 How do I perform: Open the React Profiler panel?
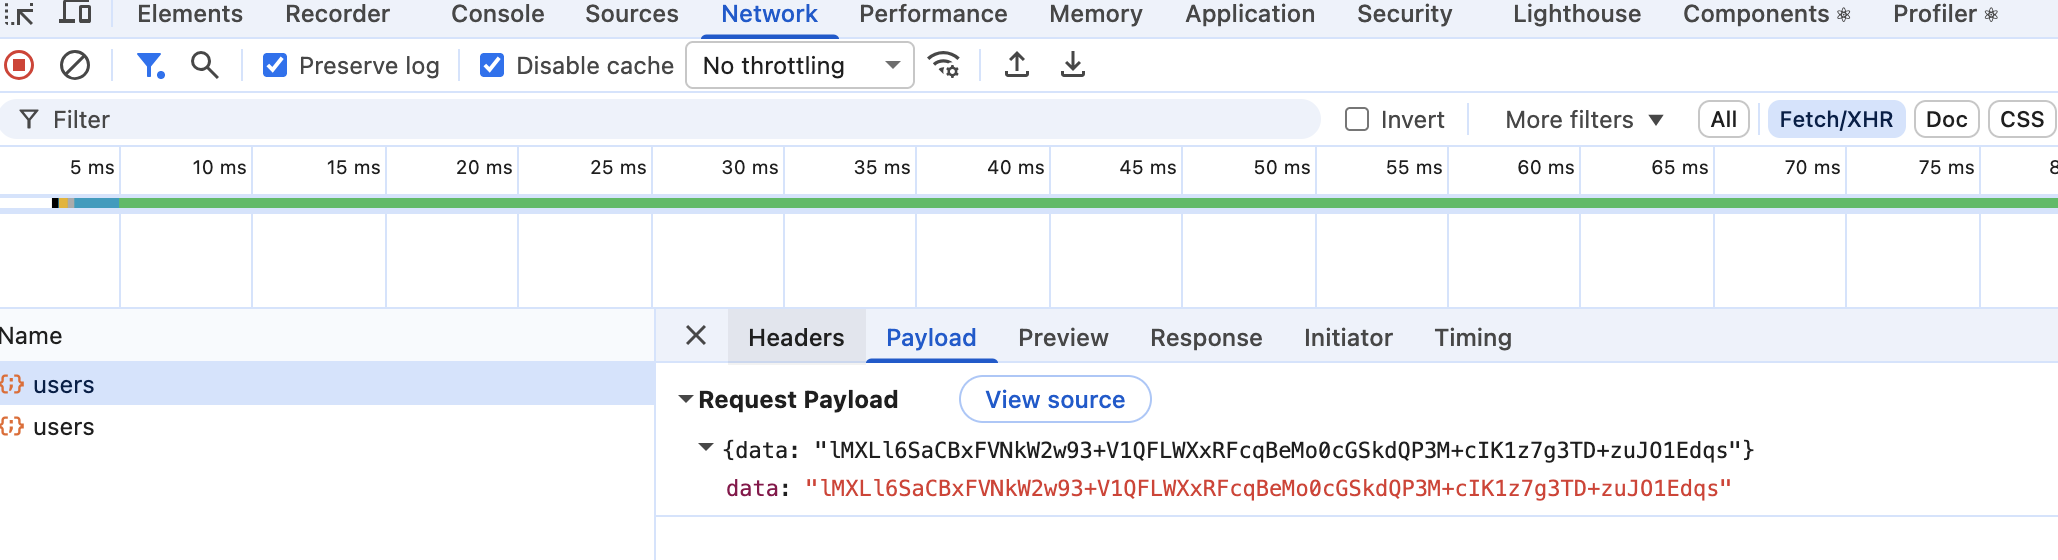tap(1945, 14)
